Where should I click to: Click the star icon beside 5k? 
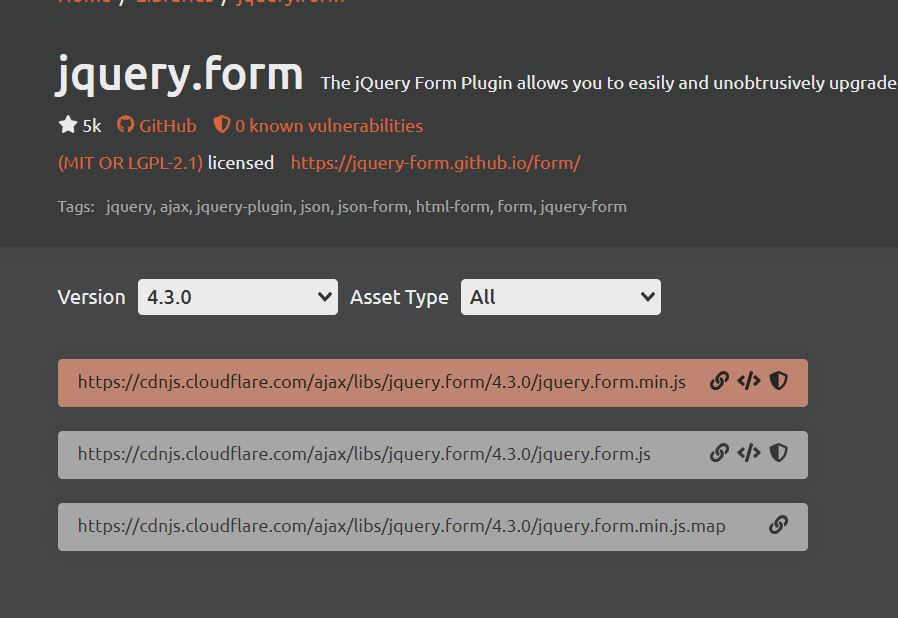click(68, 124)
